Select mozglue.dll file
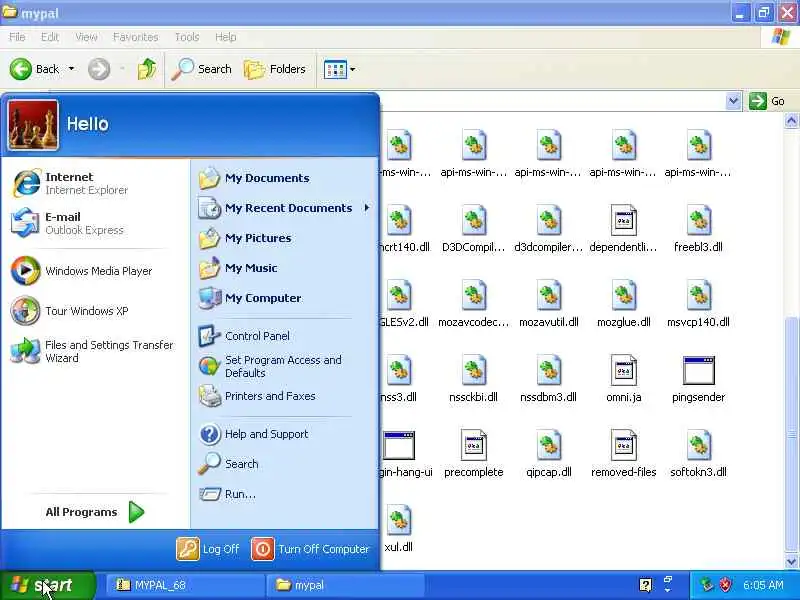Image resolution: width=800 pixels, height=600 pixels. (623, 303)
